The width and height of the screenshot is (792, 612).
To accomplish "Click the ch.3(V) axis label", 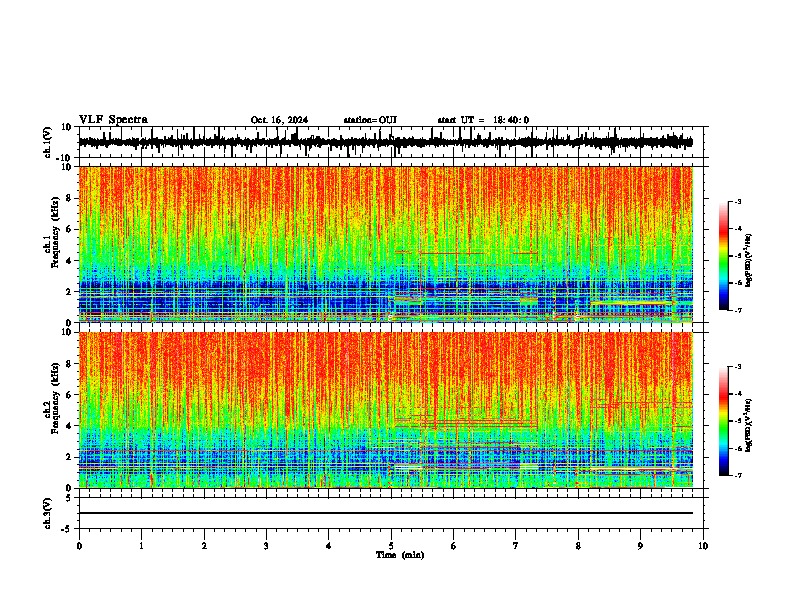I will coord(48,513).
